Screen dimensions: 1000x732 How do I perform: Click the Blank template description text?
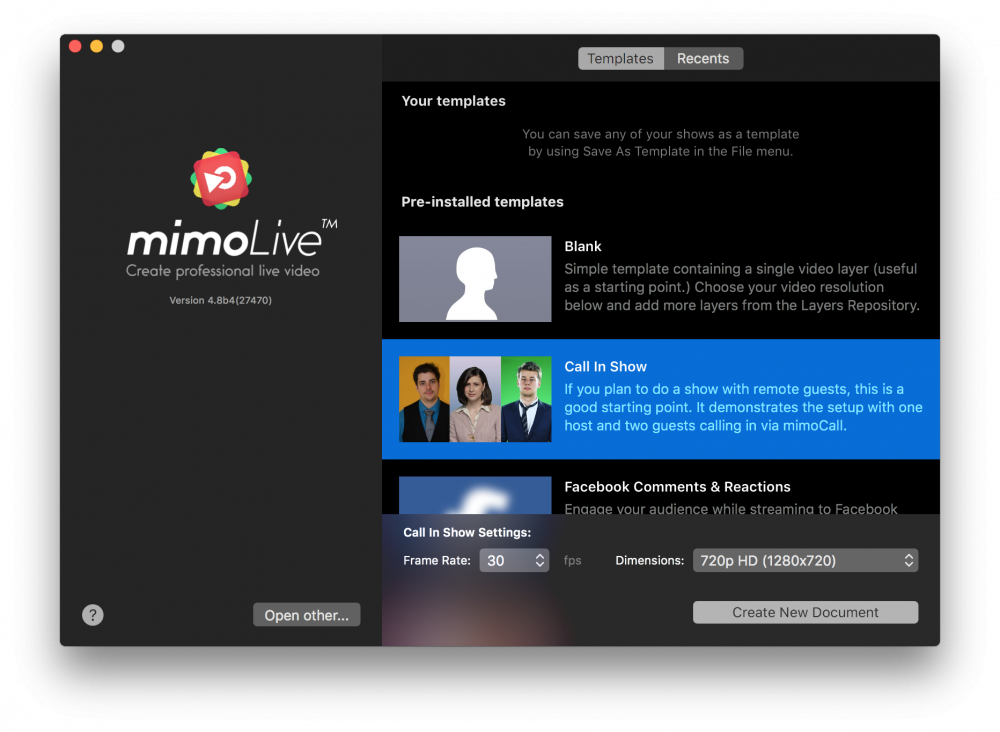(x=742, y=287)
